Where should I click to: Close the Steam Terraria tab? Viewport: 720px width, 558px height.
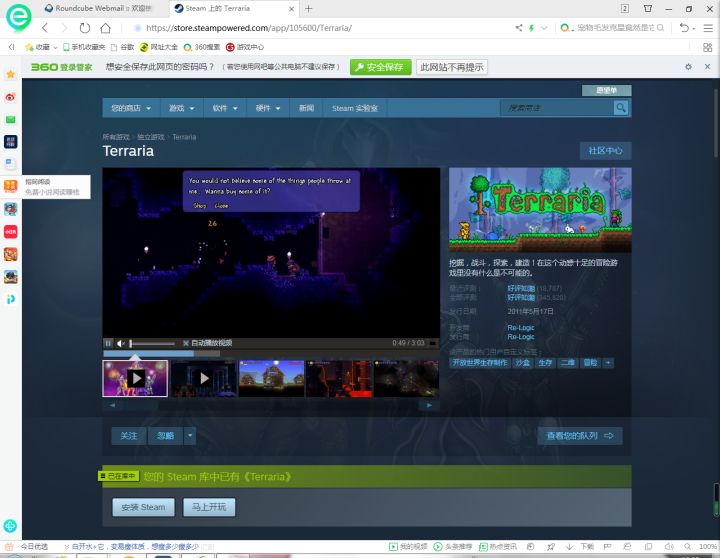292,9
